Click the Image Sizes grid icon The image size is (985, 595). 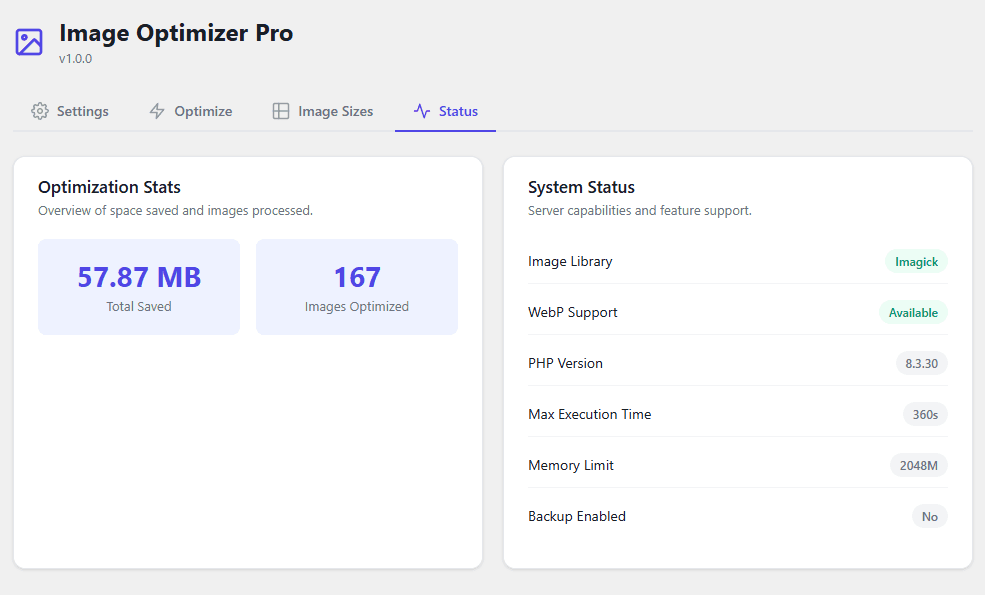281,111
